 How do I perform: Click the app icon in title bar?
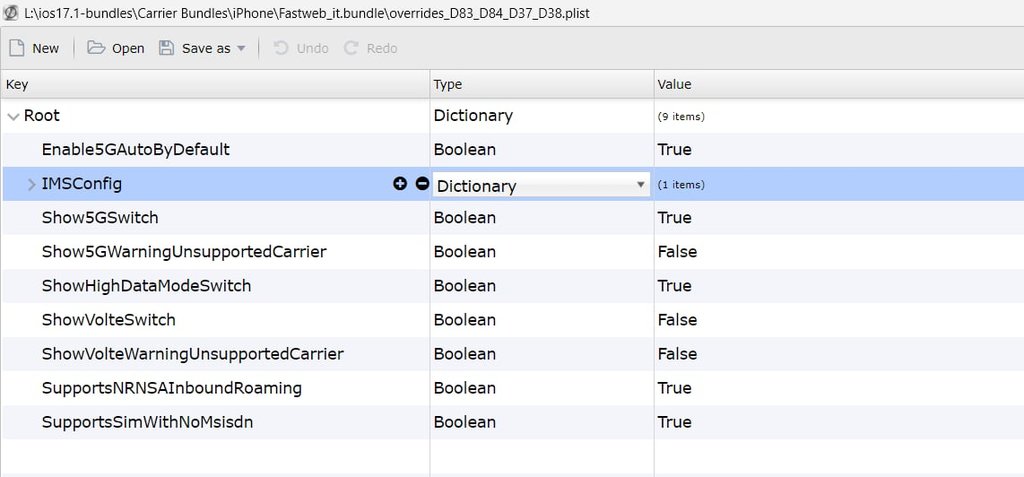(11, 12)
